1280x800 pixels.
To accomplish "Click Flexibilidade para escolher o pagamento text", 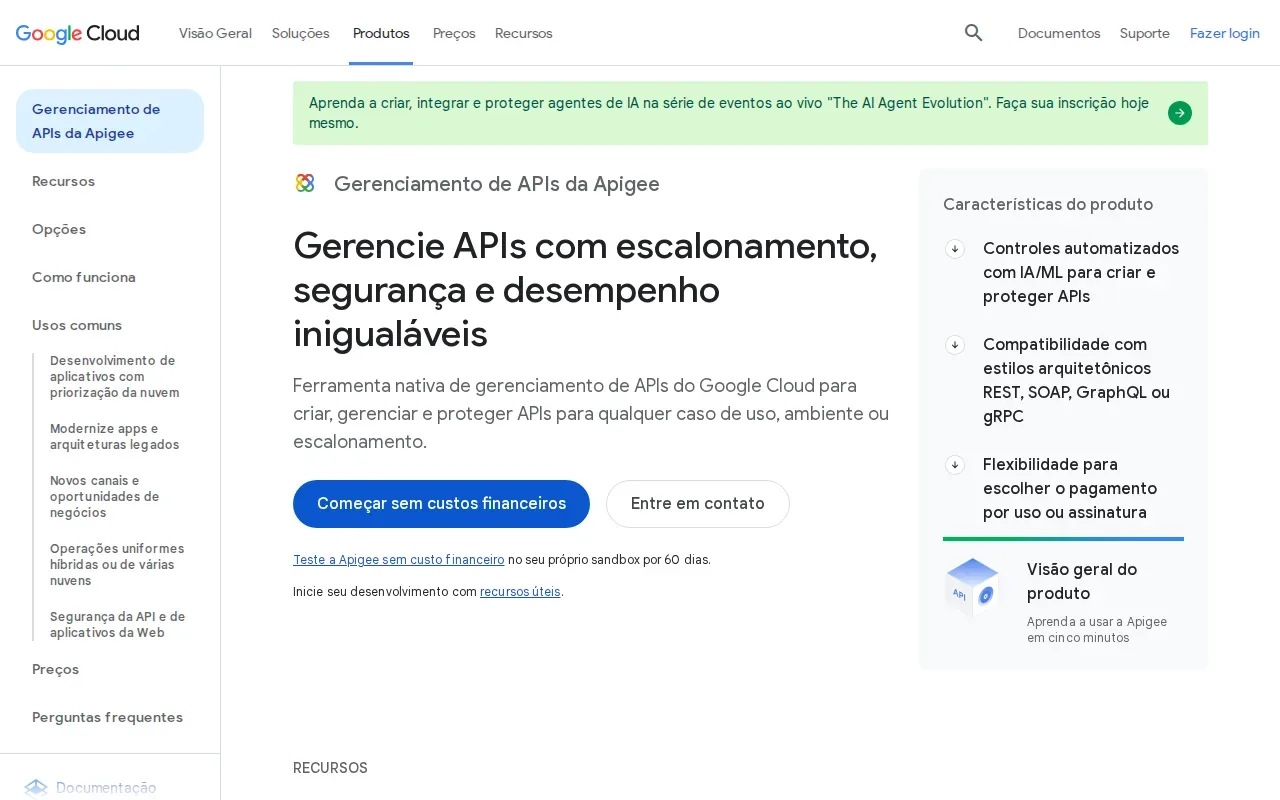I will [x=1070, y=489].
